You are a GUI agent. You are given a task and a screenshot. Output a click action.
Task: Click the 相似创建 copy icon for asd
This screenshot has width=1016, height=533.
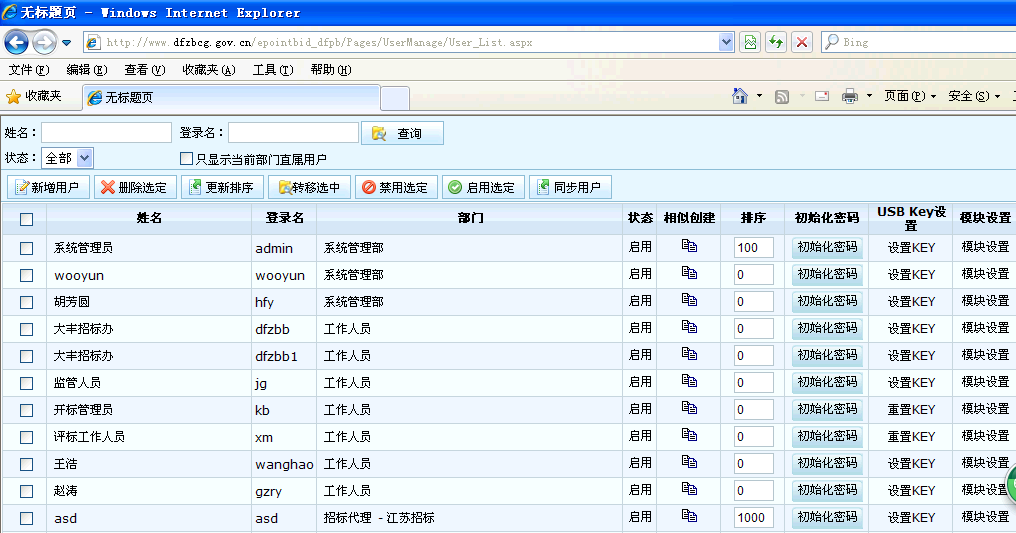[x=689, y=516]
